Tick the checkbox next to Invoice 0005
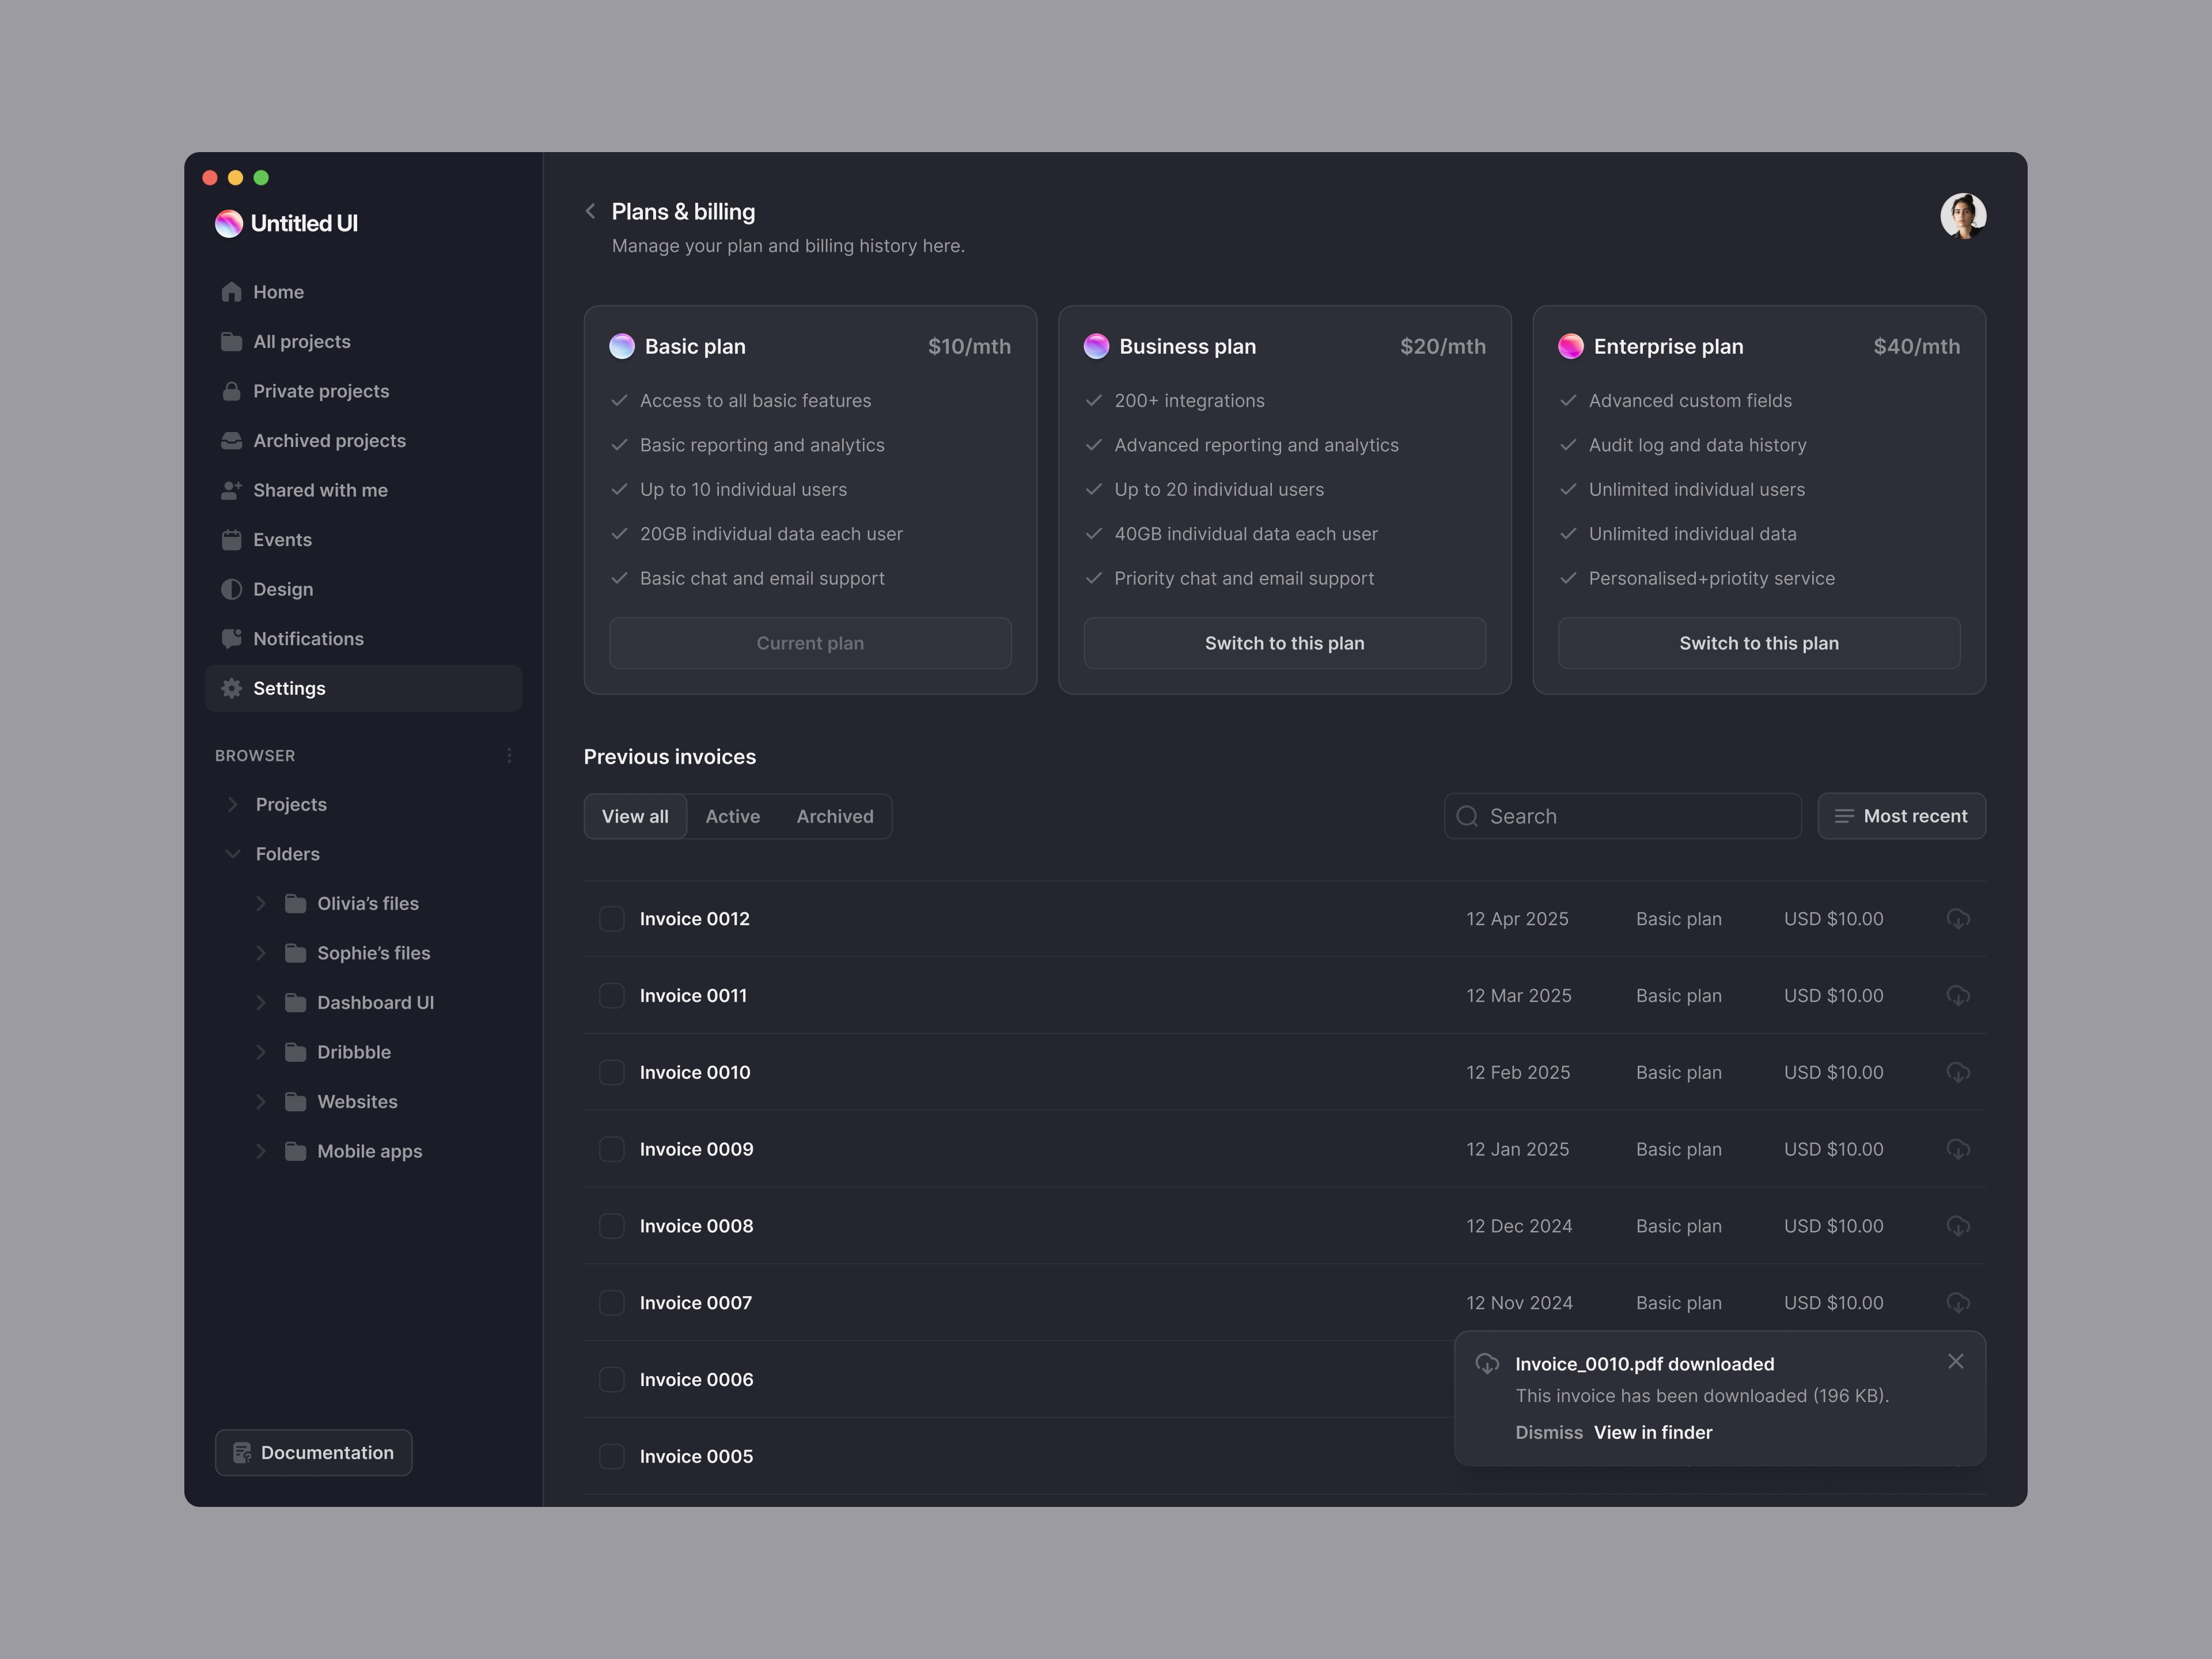2212x1659 pixels. click(611, 1456)
